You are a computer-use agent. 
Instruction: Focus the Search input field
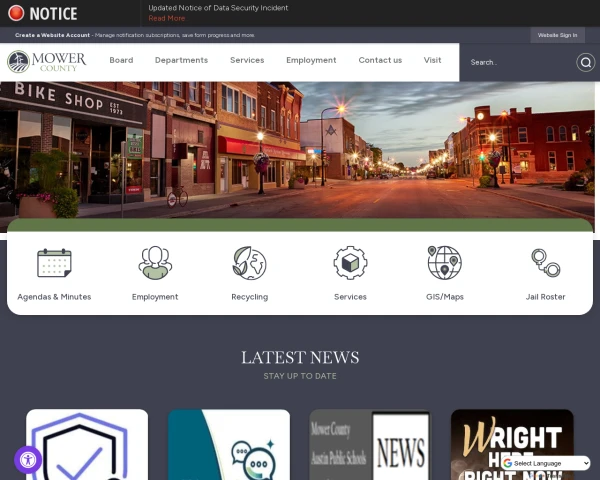point(518,62)
